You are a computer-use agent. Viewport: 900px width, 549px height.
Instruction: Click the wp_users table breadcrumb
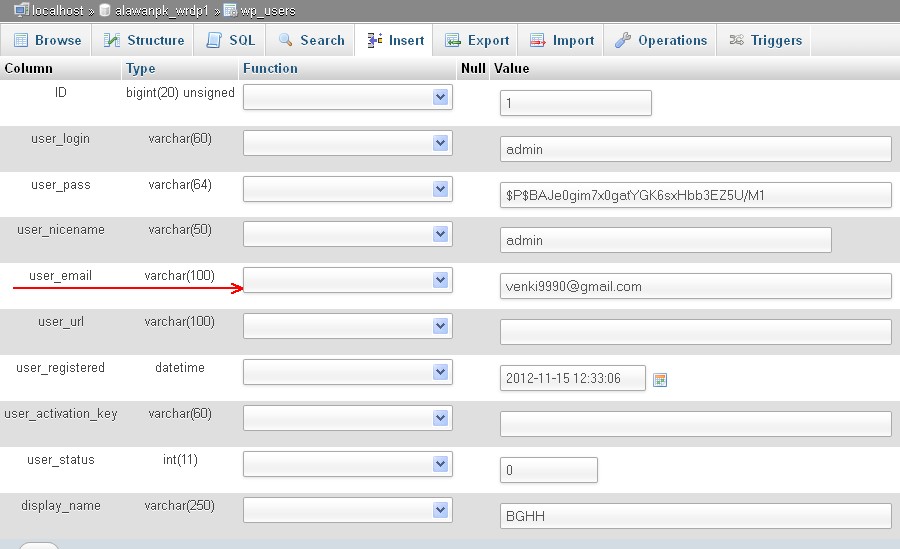pos(267,10)
